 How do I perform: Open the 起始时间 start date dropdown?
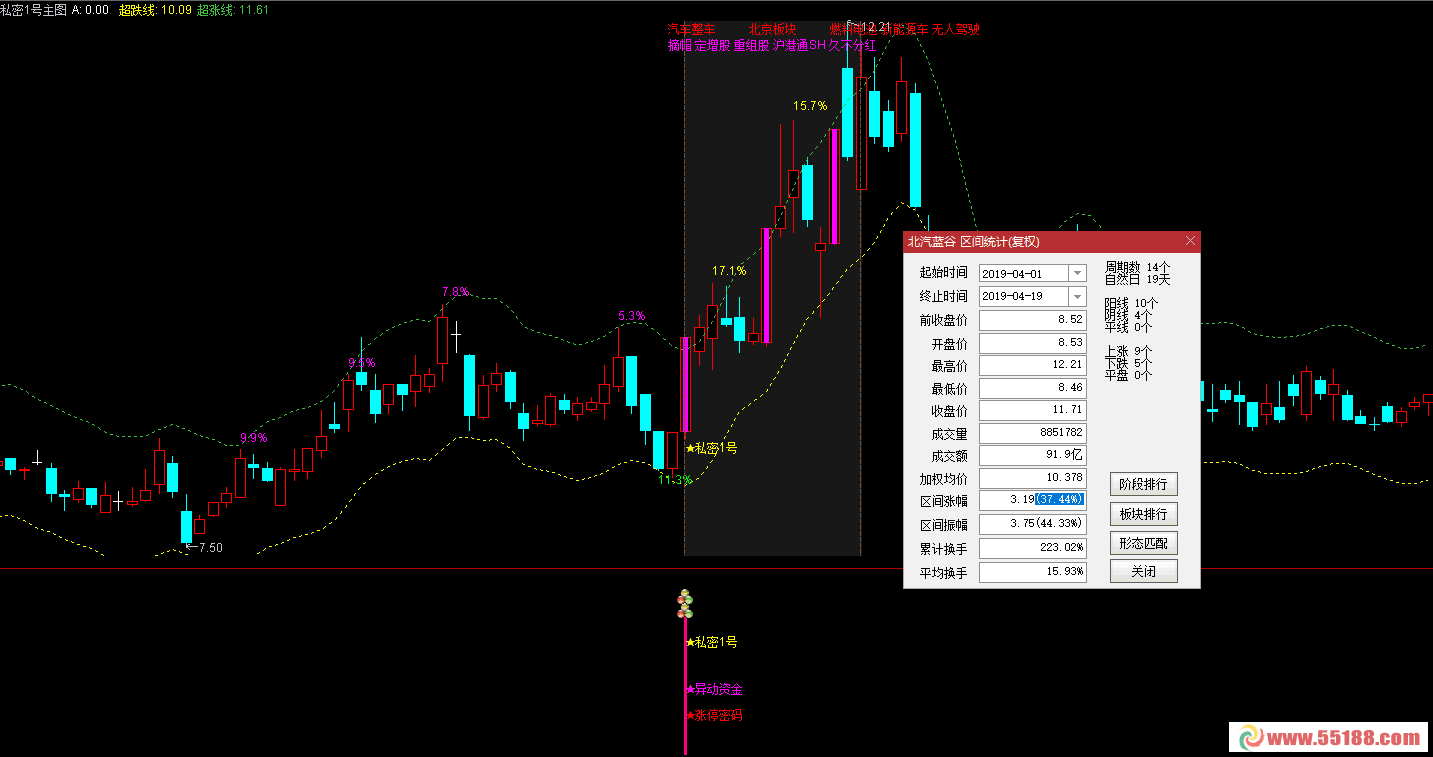(1078, 273)
